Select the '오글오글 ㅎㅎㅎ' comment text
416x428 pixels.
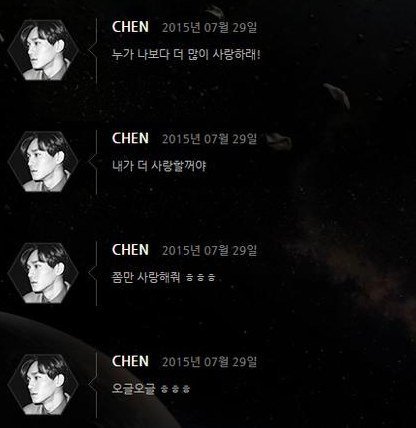click(x=151, y=388)
